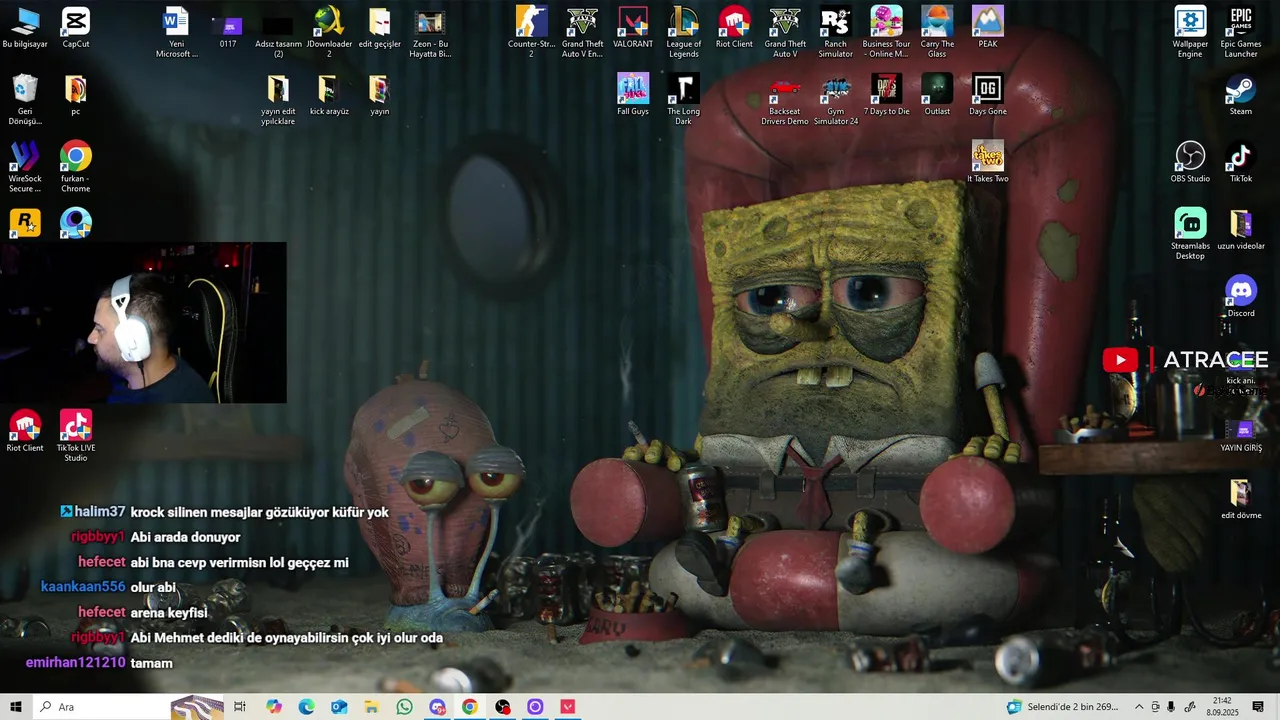
Task: Open the Geri Dönüşüm recycle bin
Action: point(25,100)
